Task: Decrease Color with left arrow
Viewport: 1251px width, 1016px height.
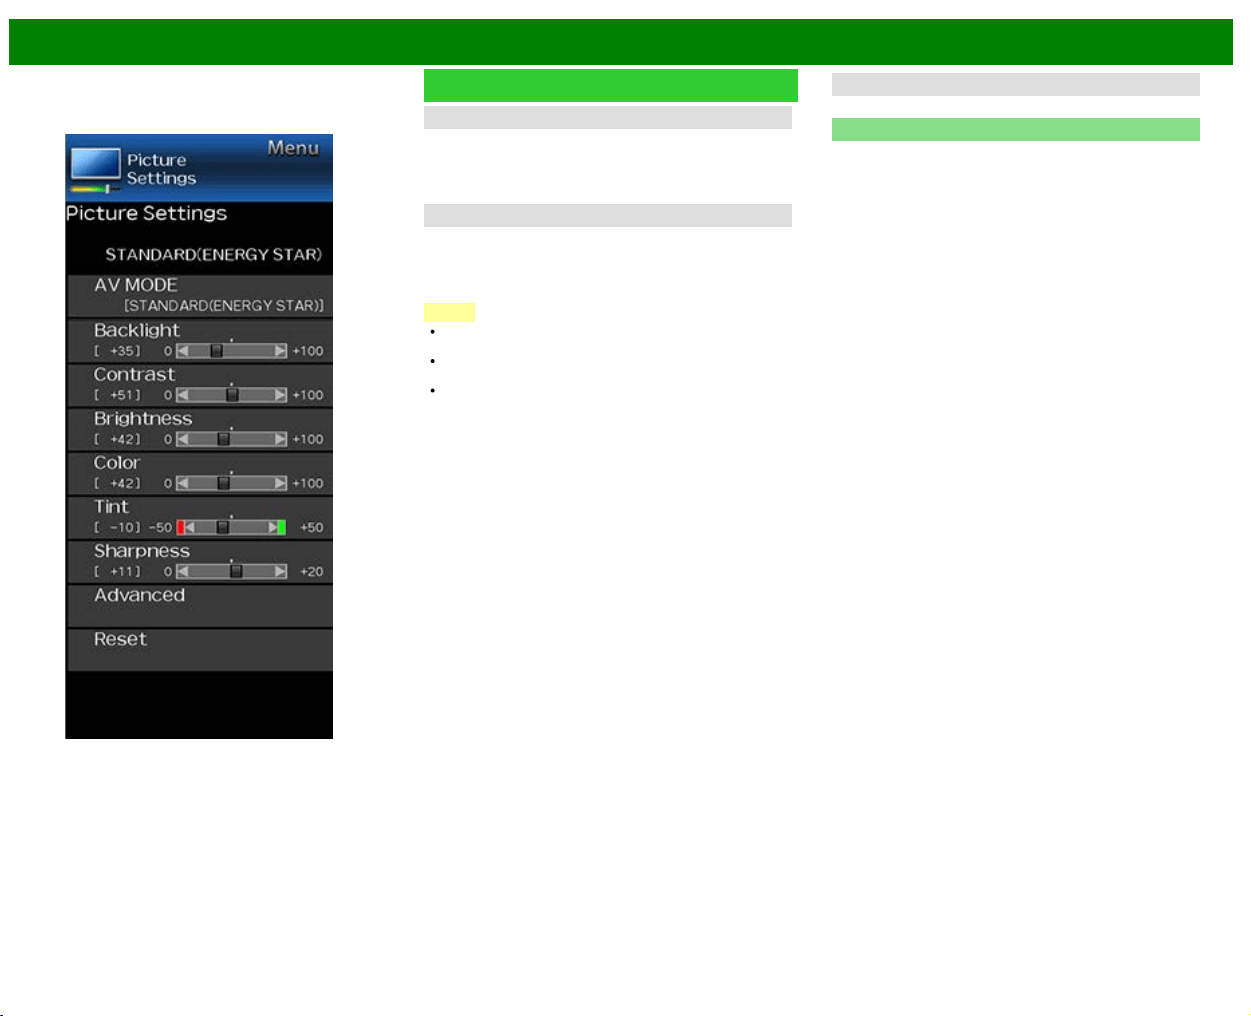Action: tap(182, 483)
